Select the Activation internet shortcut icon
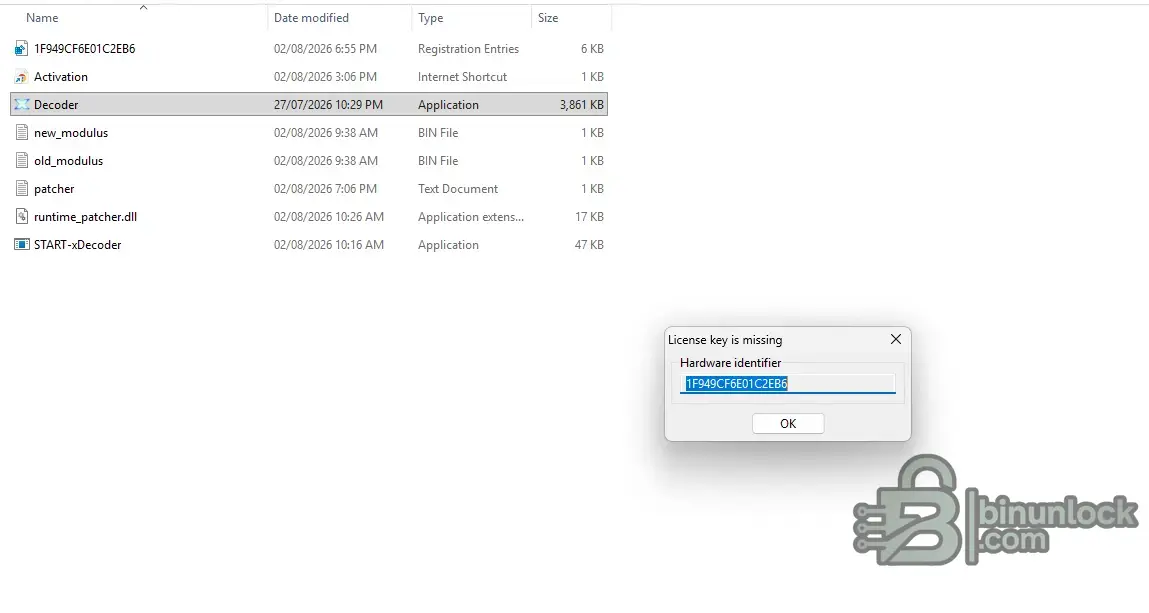Viewport: 1149px width, 613px height. point(21,77)
